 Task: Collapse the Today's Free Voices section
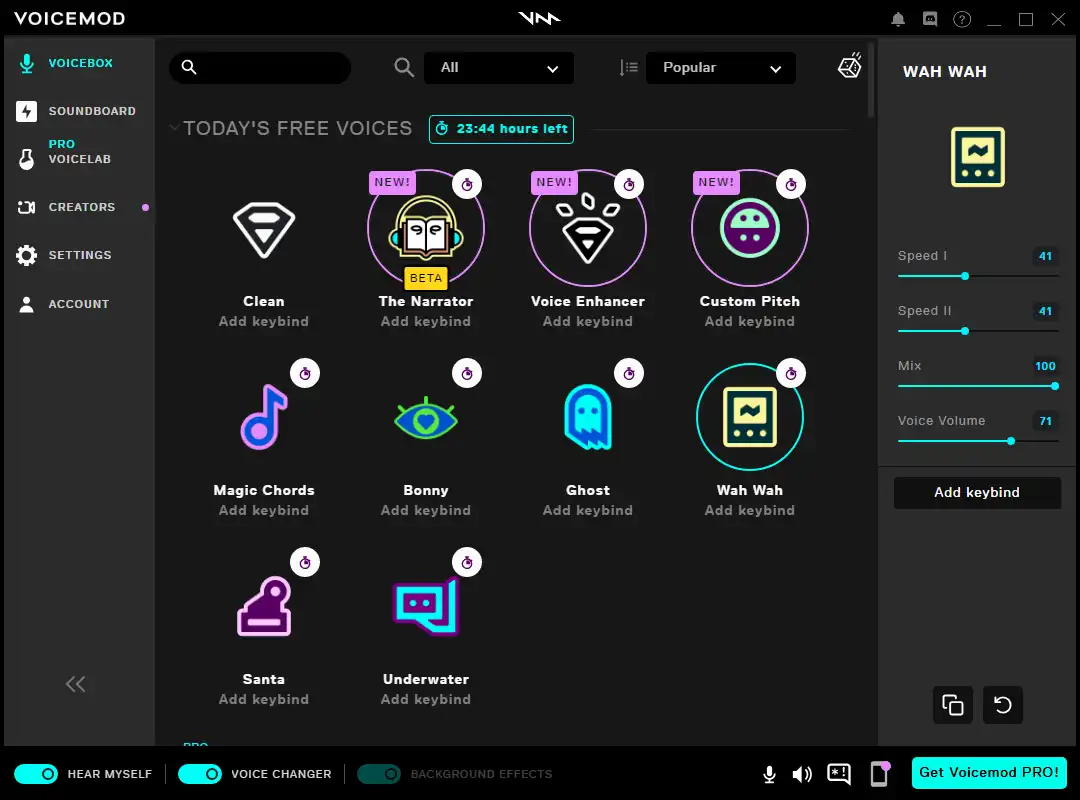174,127
